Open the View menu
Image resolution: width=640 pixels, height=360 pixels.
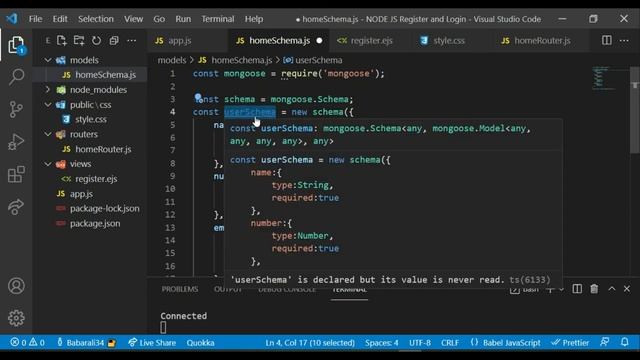[133, 19]
